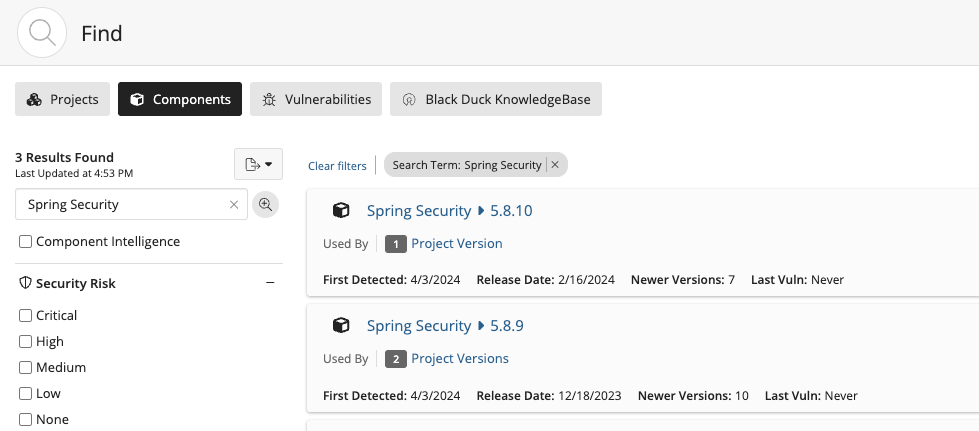
Task: Click the bug icon on Vulnerabilities tab
Action: (269, 99)
